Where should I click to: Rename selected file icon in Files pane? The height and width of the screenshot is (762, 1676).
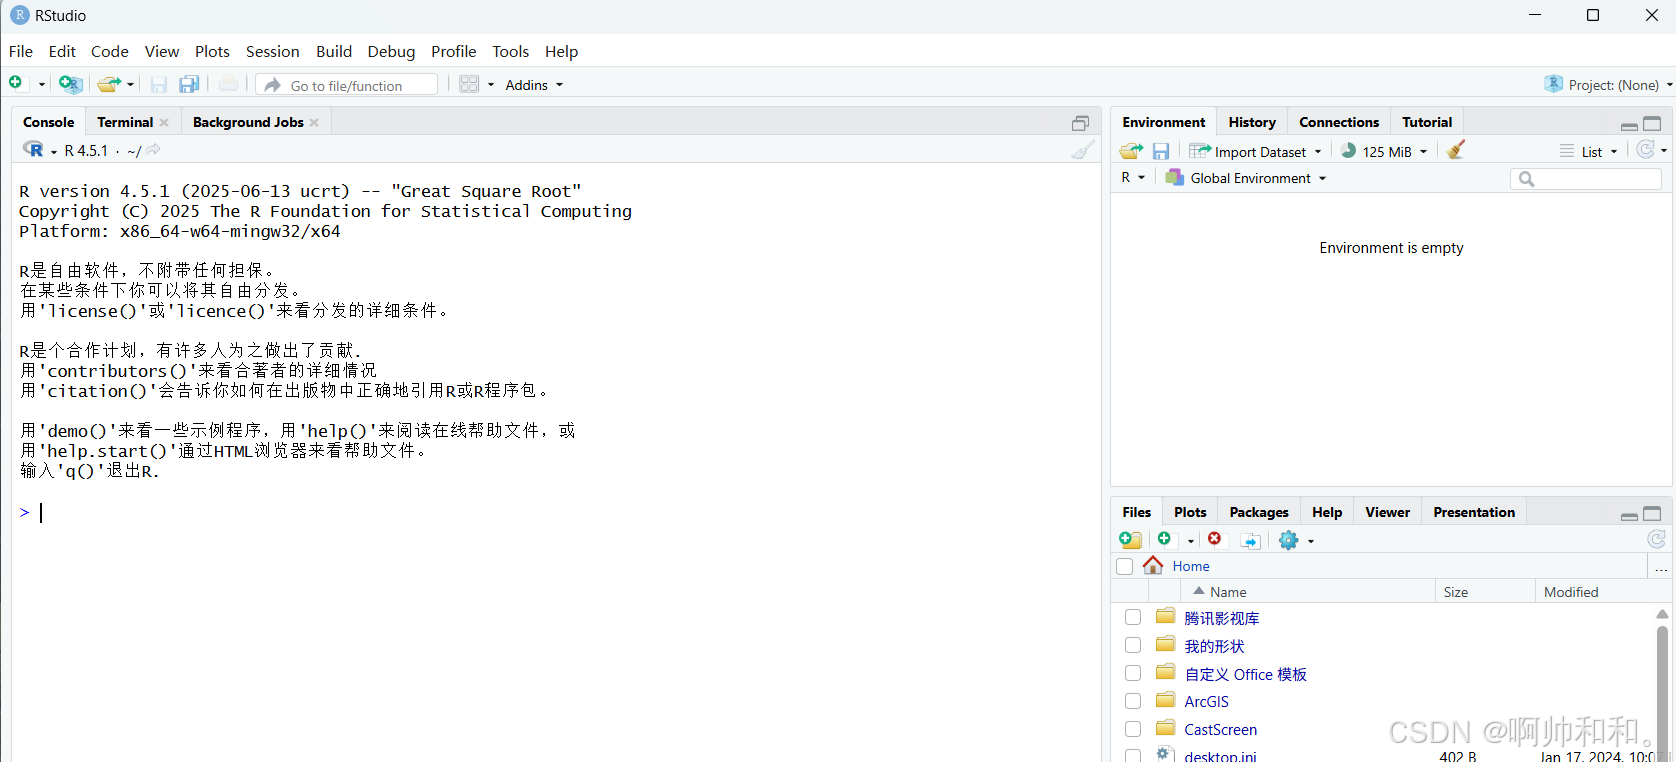click(1250, 540)
